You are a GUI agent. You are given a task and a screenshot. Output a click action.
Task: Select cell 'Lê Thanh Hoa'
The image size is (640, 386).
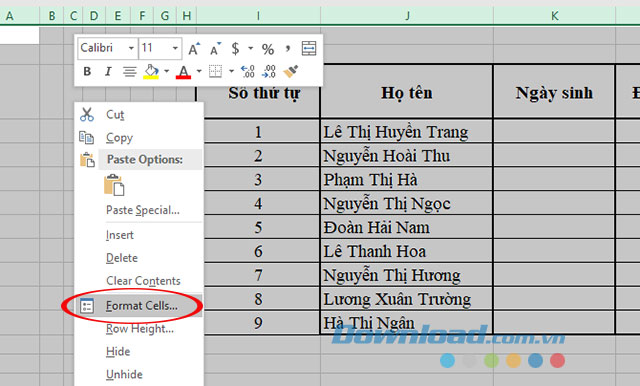[x=407, y=251]
